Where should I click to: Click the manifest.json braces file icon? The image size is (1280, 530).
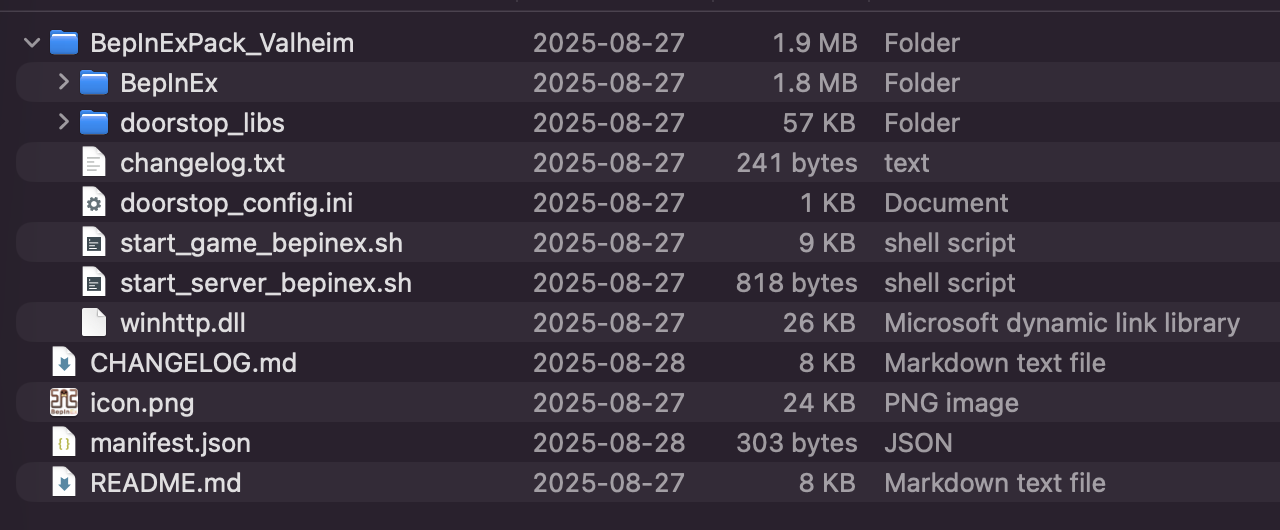coord(64,443)
